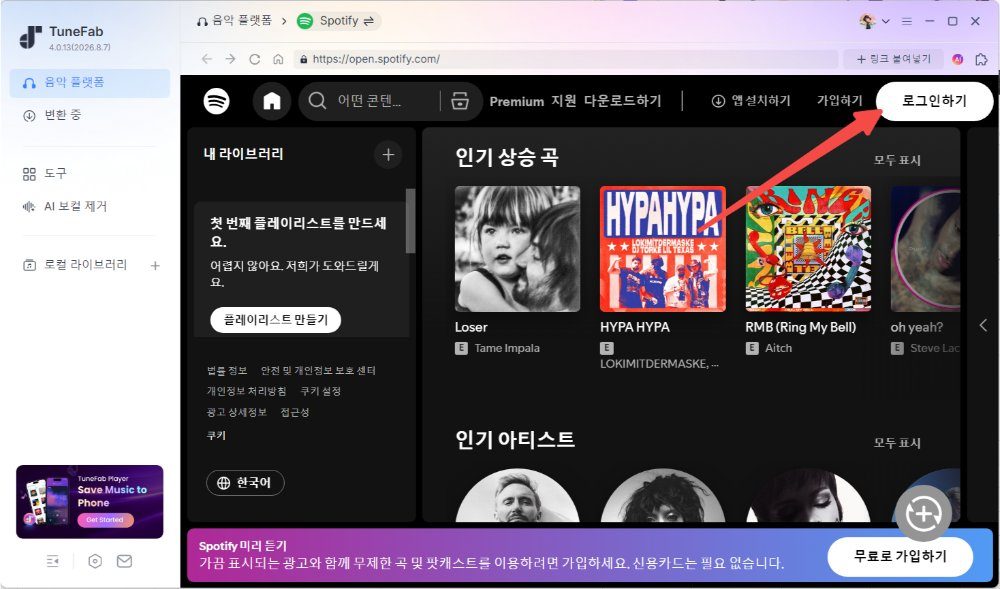Screen dimensions: 1000x589
Task: Open 법률 정보 link
Action: [227, 370]
